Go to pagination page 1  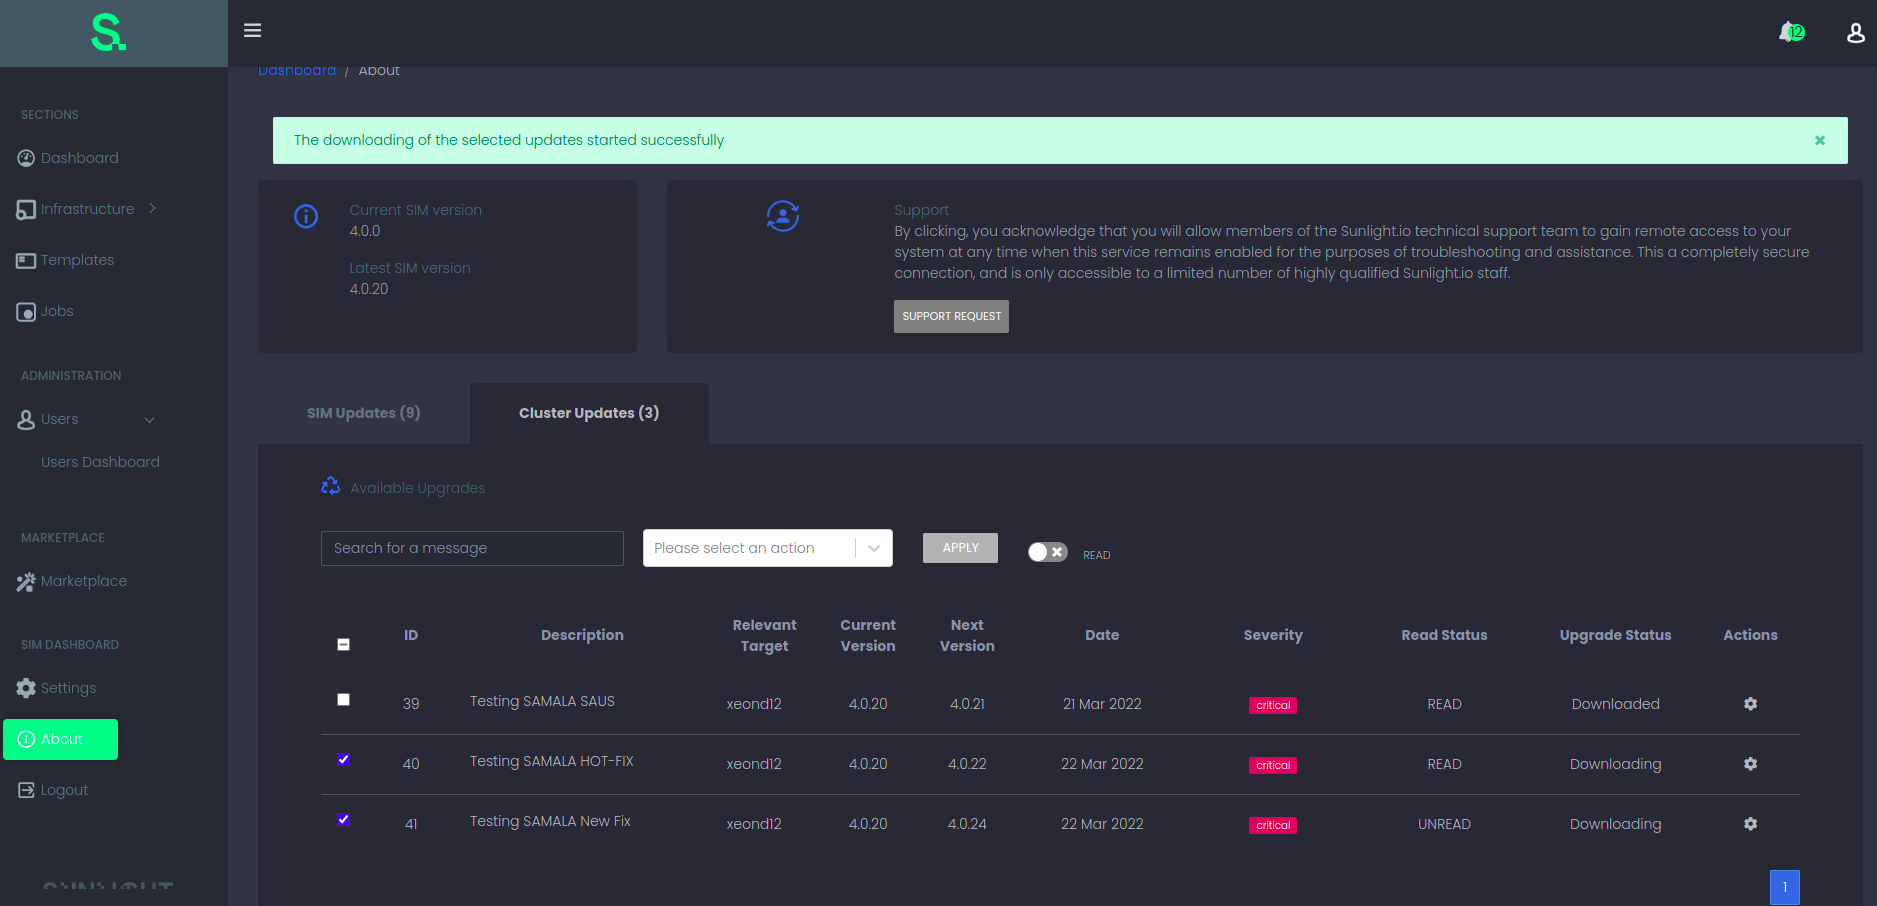pos(1784,887)
